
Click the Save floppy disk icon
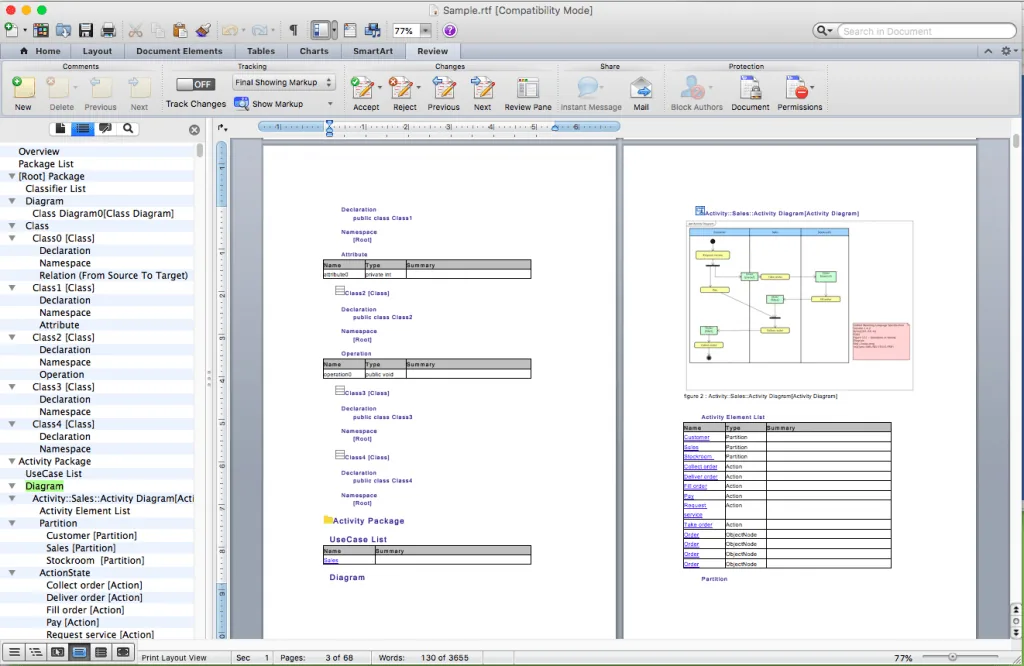click(86, 30)
